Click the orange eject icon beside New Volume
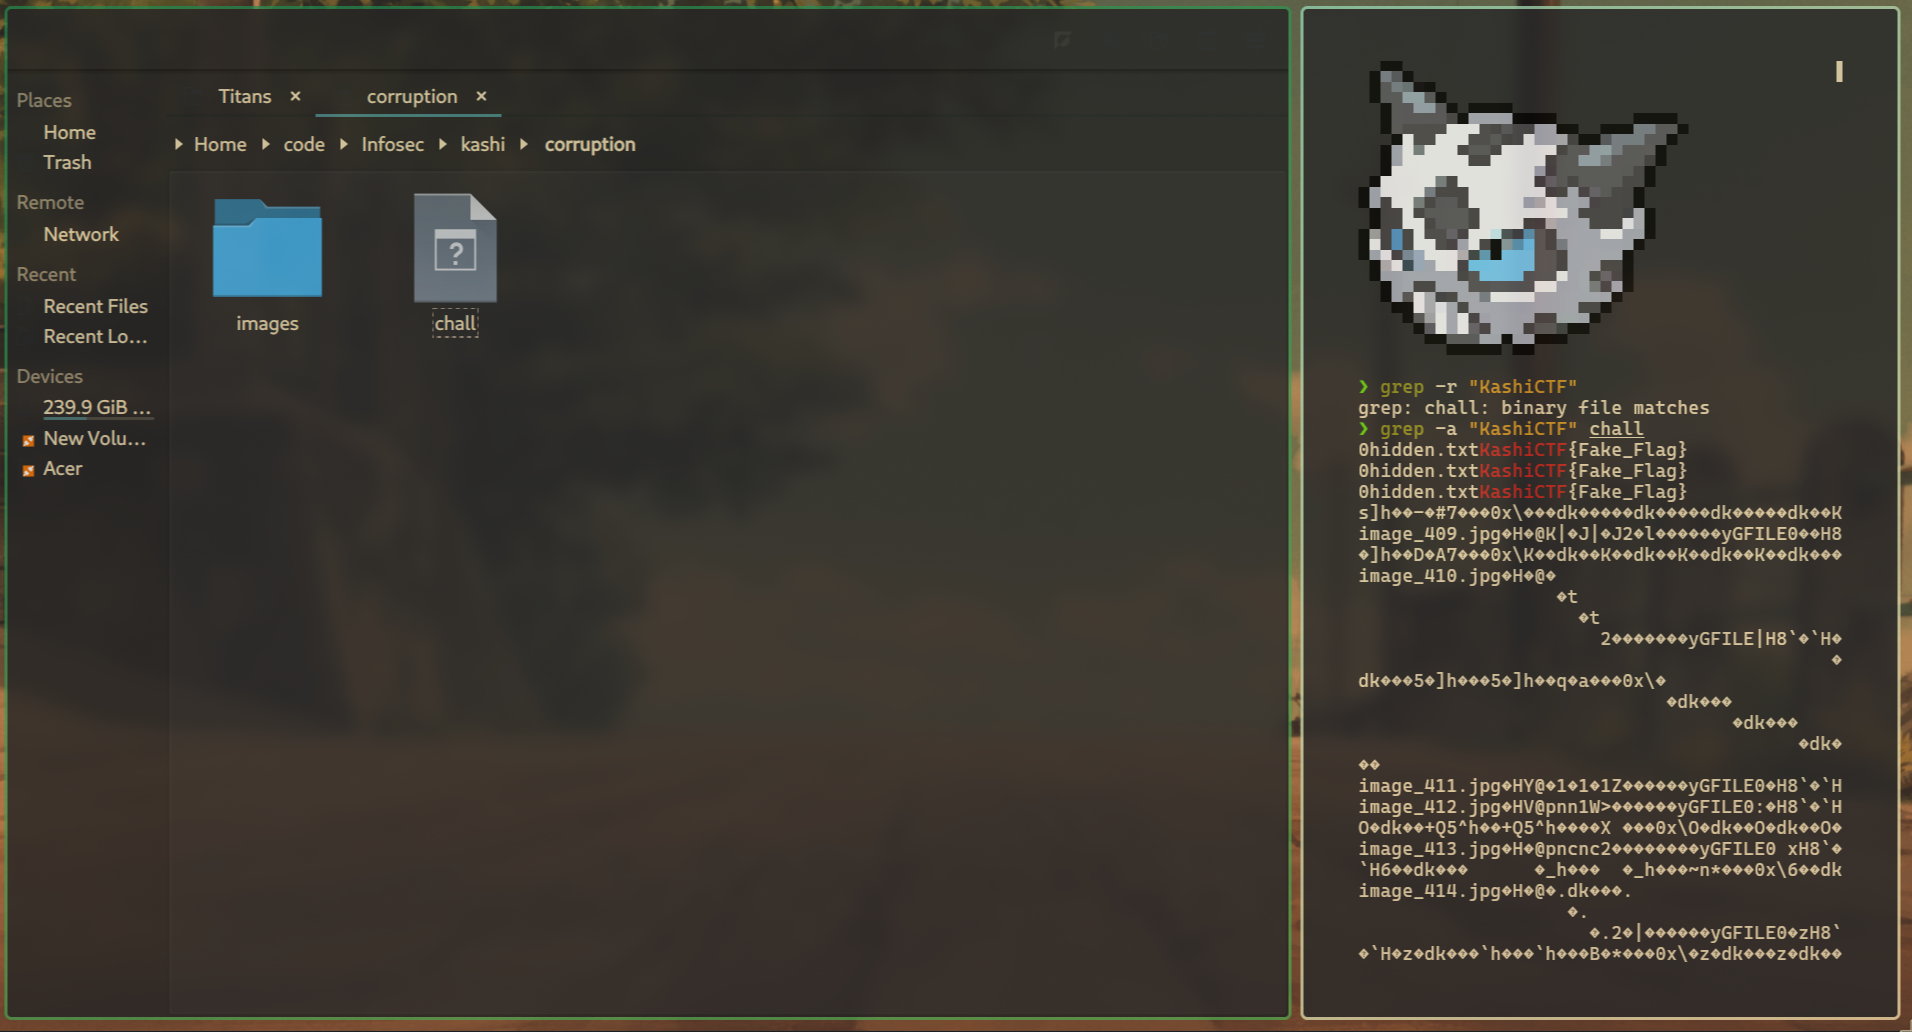 tap(28, 440)
